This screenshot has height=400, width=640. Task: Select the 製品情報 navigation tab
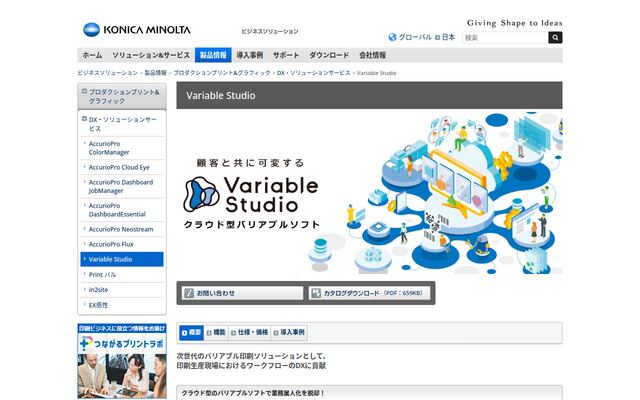pyautogui.click(x=213, y=55)
